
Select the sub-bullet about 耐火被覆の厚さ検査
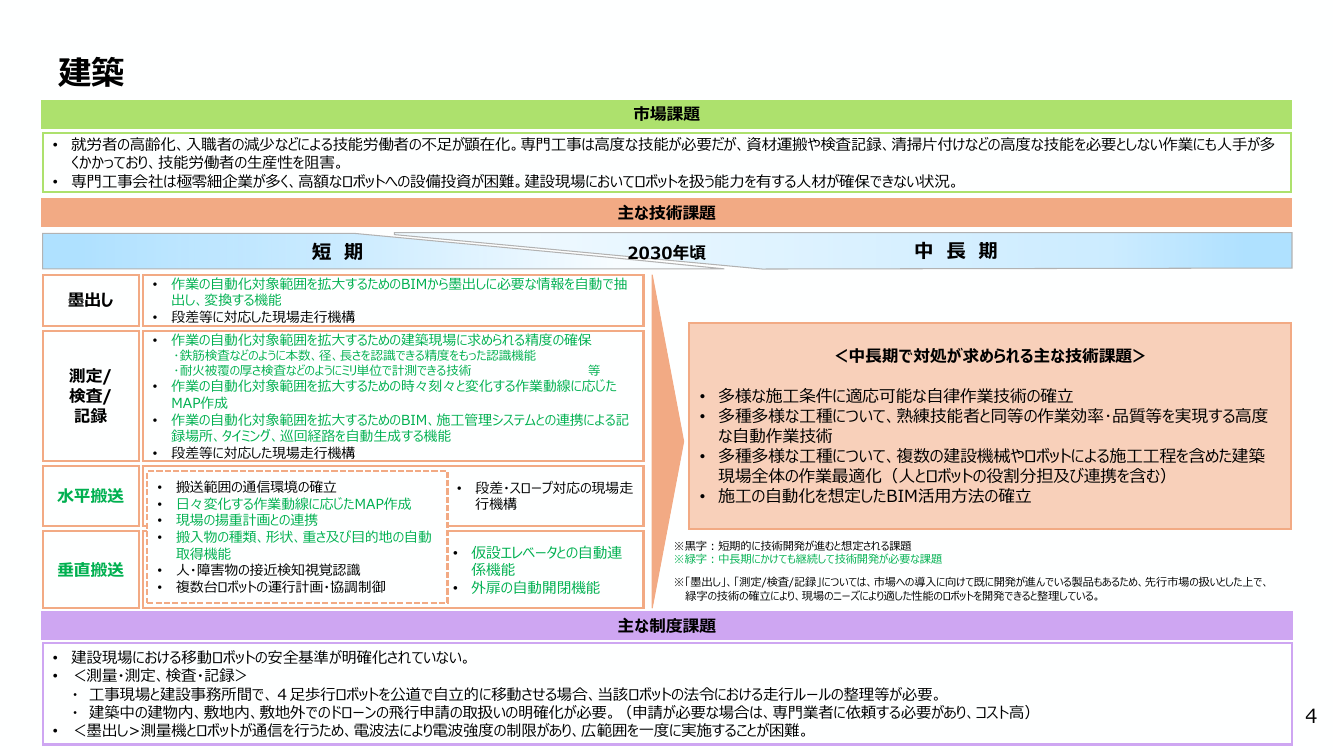pos(322,369)
